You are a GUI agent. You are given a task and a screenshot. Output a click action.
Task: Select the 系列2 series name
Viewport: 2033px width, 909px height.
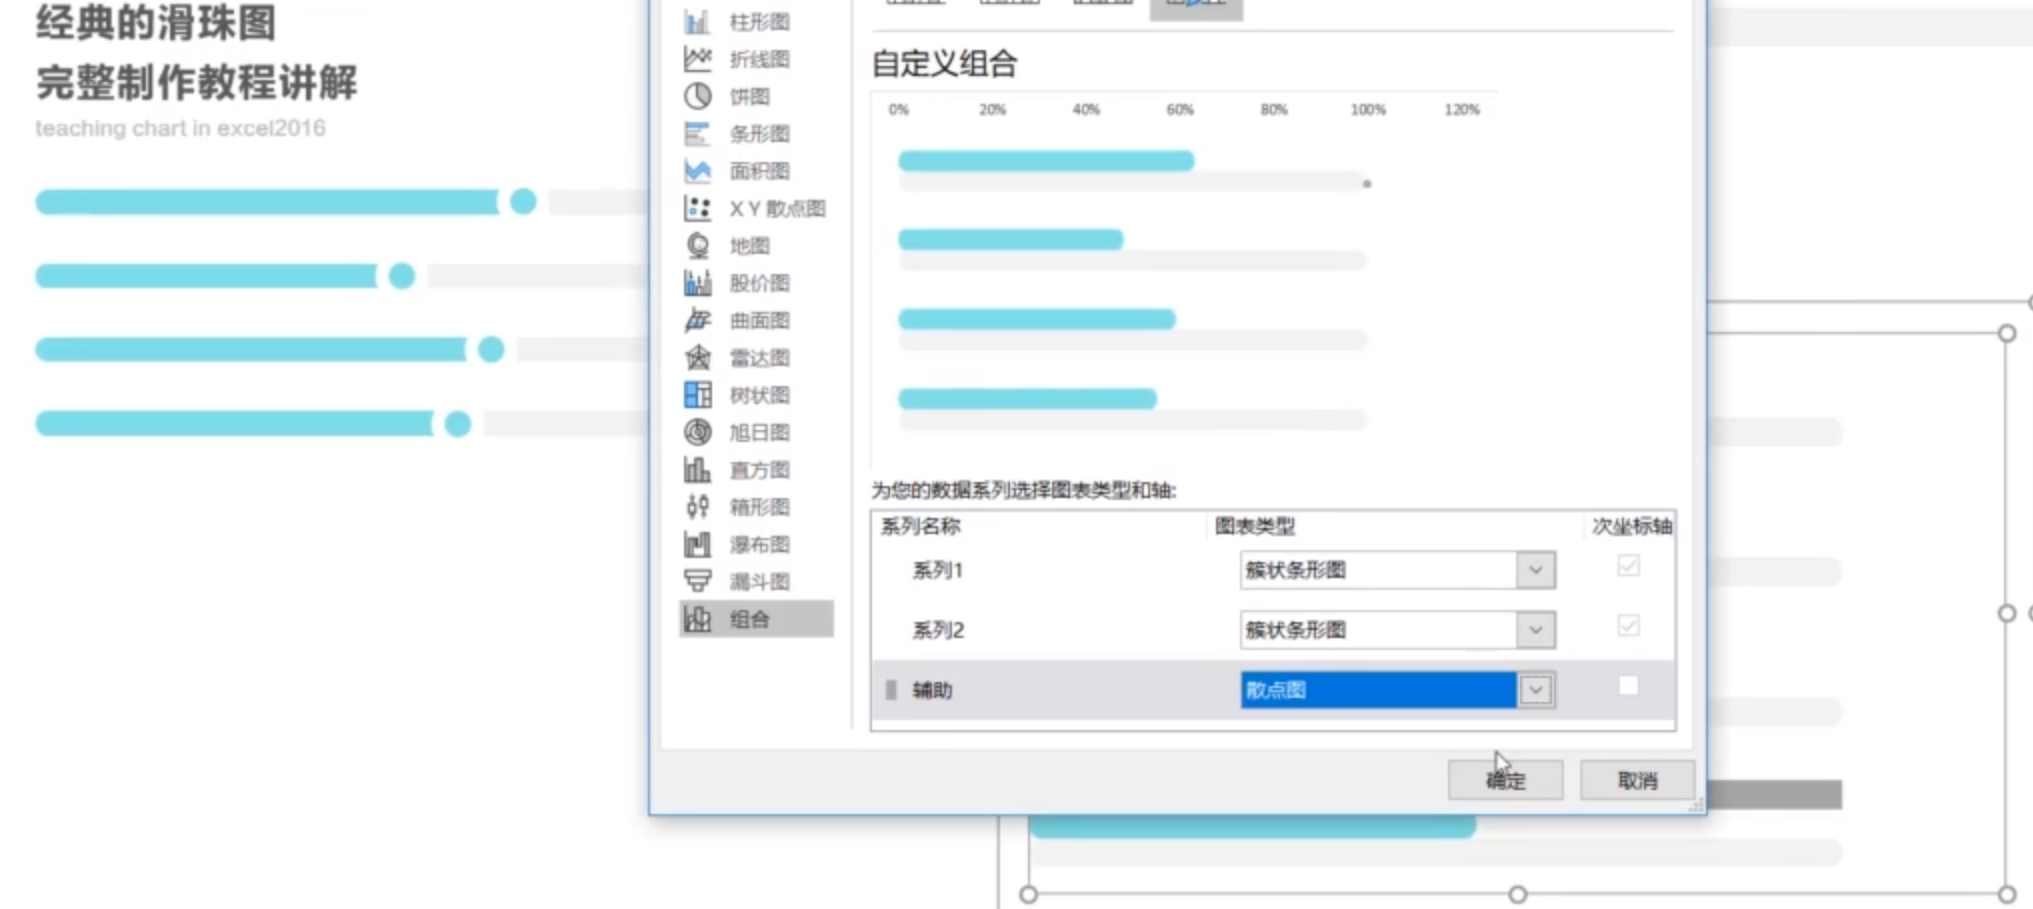tap(937, 630)
